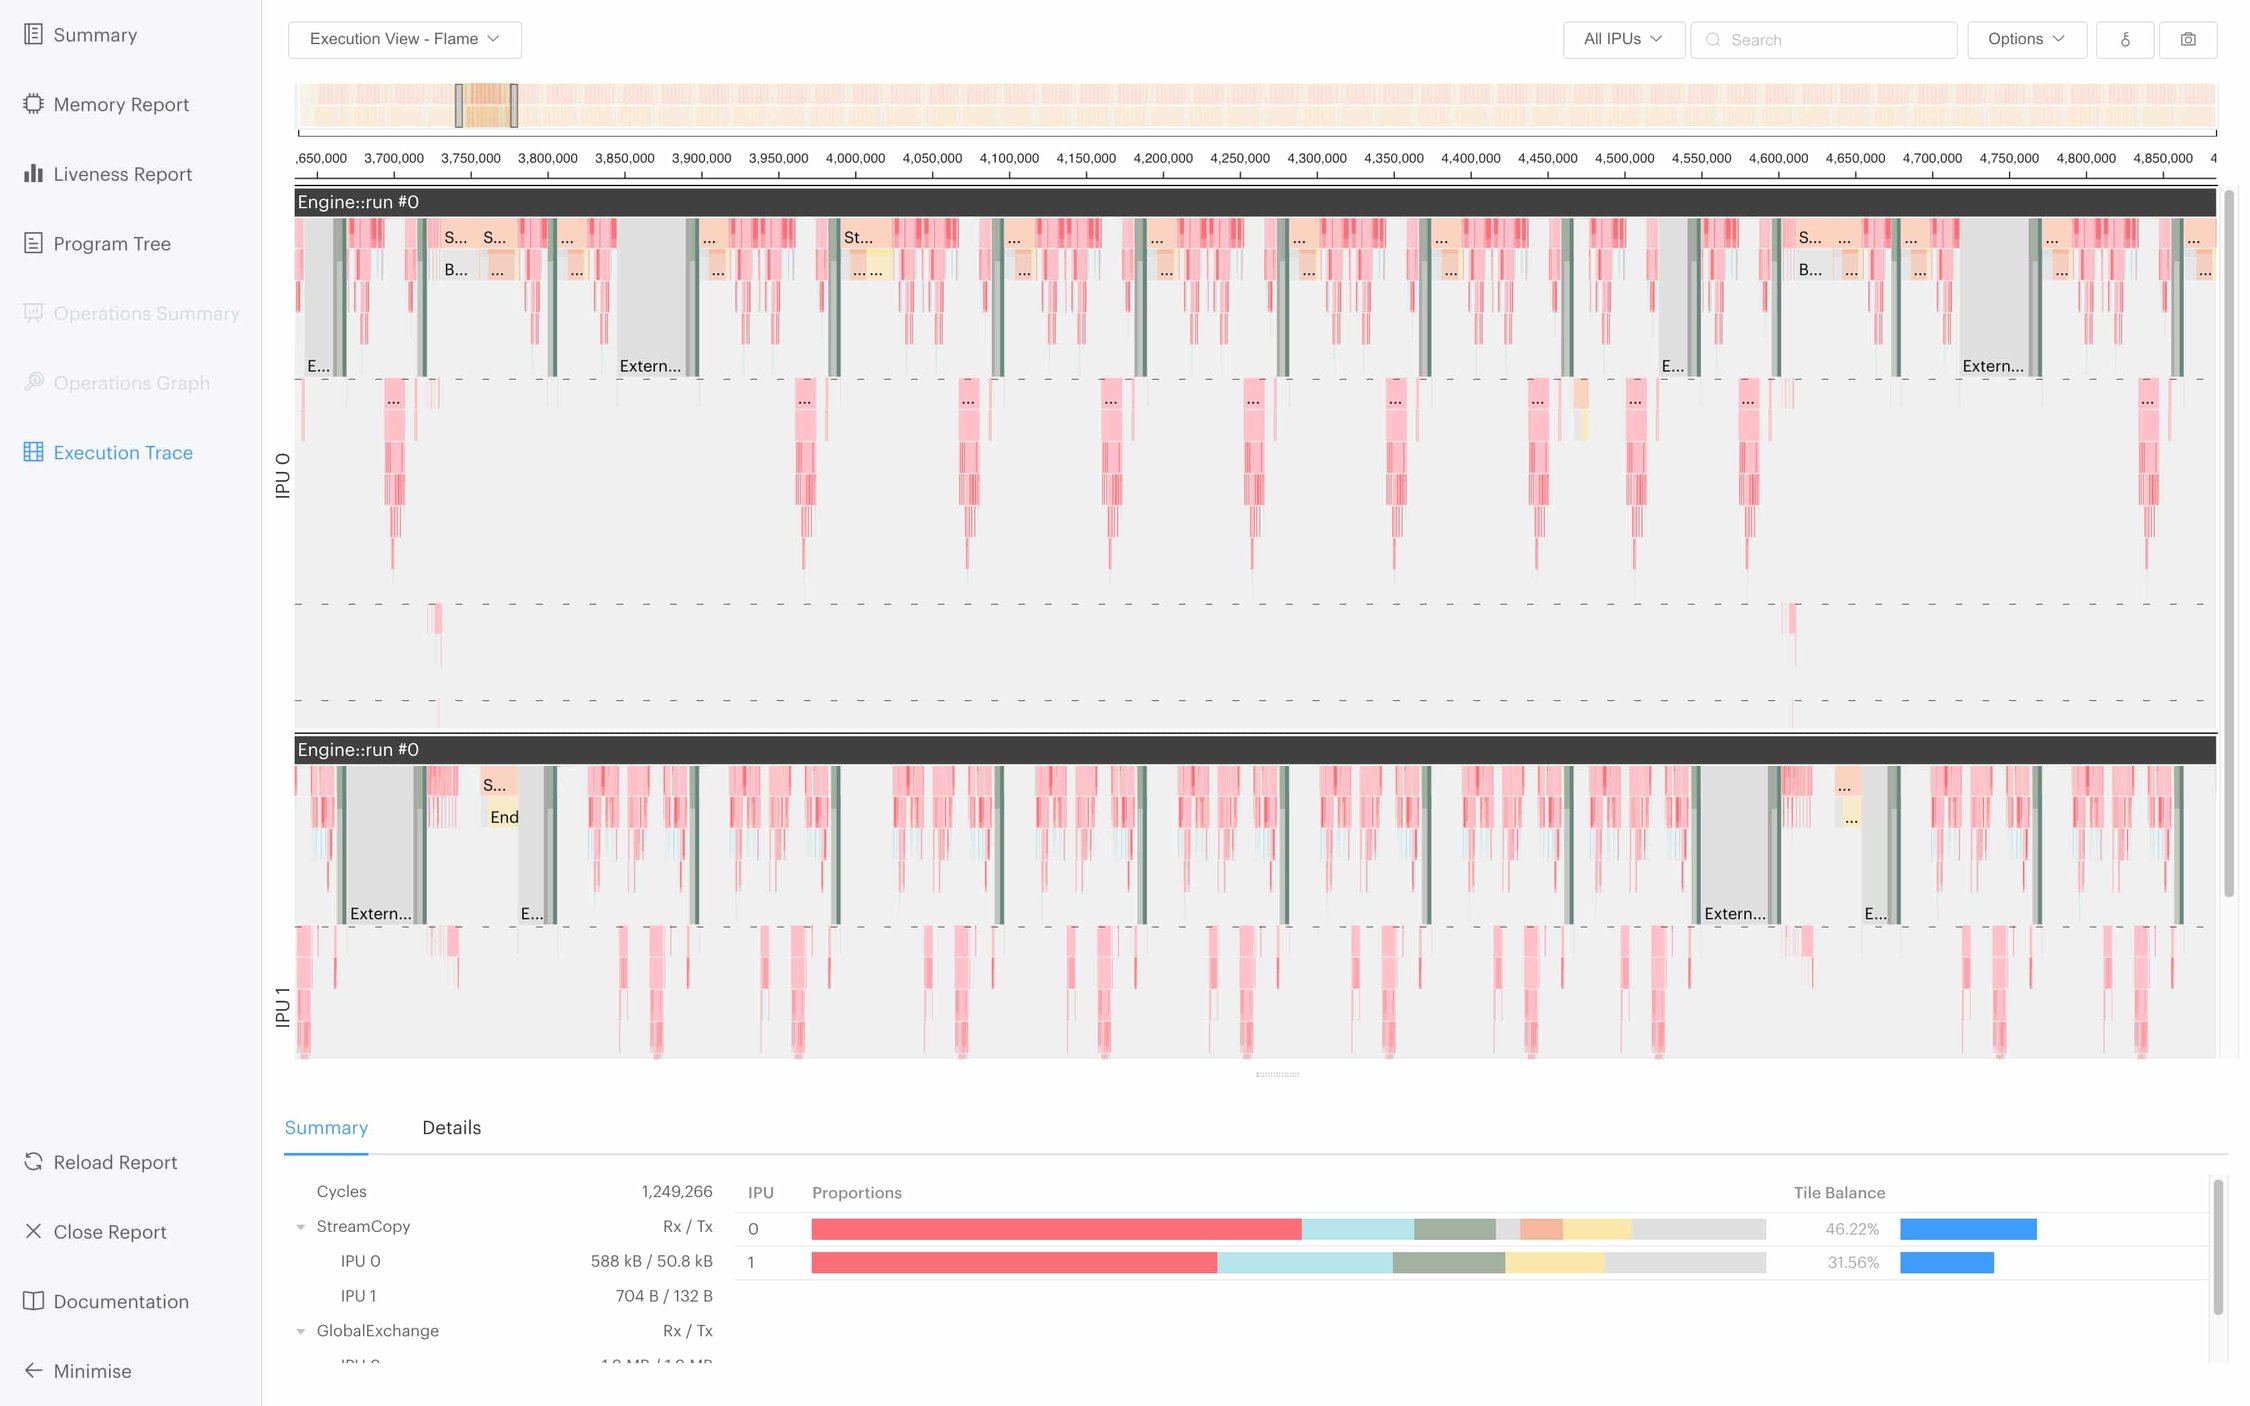Open the Execution View - Flame dropdown
This screenshot has width=2250, height=1406.
[x=403, y=39]
